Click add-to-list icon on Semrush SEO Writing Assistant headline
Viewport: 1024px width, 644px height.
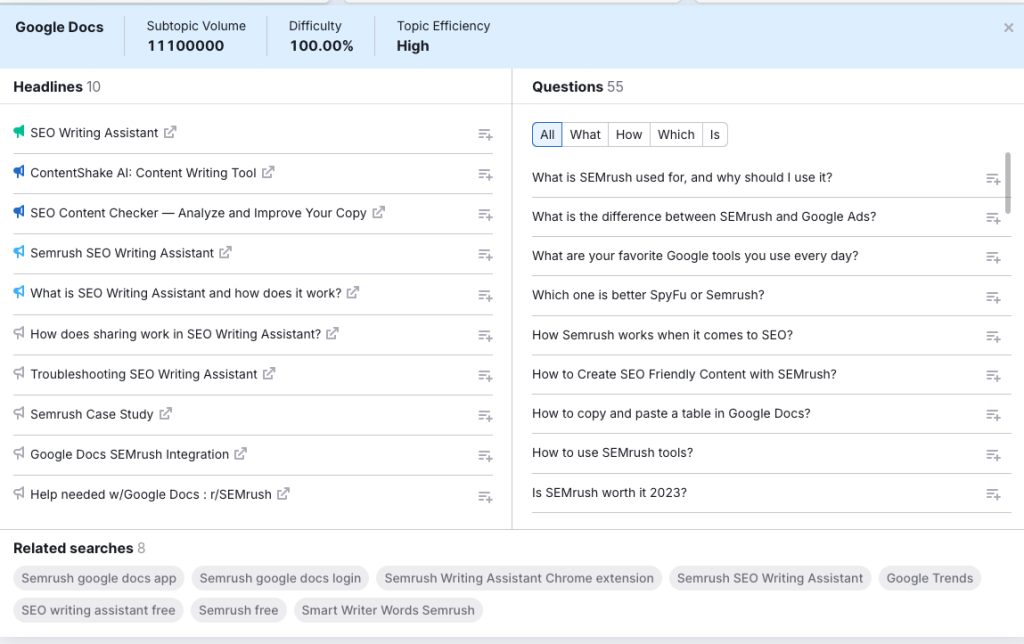pyautogui.click(x=485, y=254)
